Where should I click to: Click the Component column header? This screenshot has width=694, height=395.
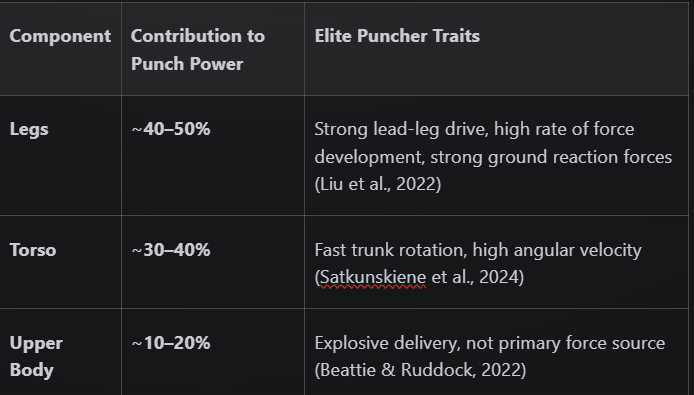pyautogui.click(x=60, y=36)
